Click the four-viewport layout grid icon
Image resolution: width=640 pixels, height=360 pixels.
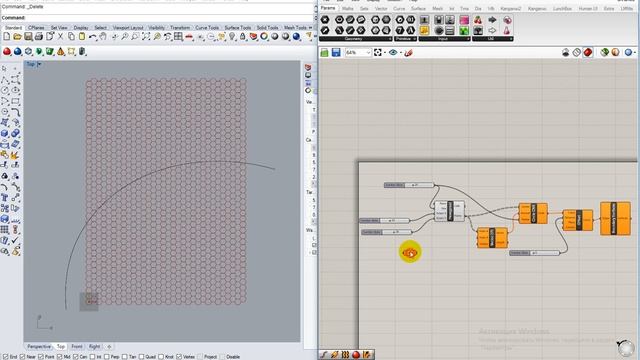pos(178,37)
